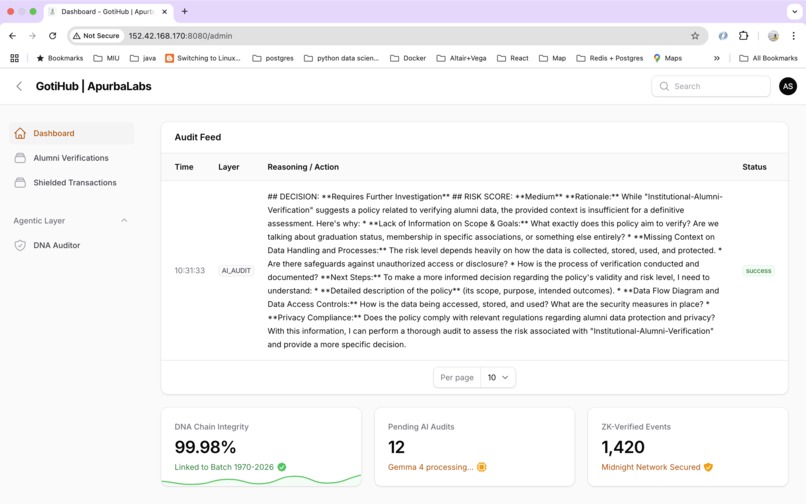This screenshot has width=806, height=504.
Task: Click the GotiHub | ApurbaLabs title
Action: click(94, 86)
